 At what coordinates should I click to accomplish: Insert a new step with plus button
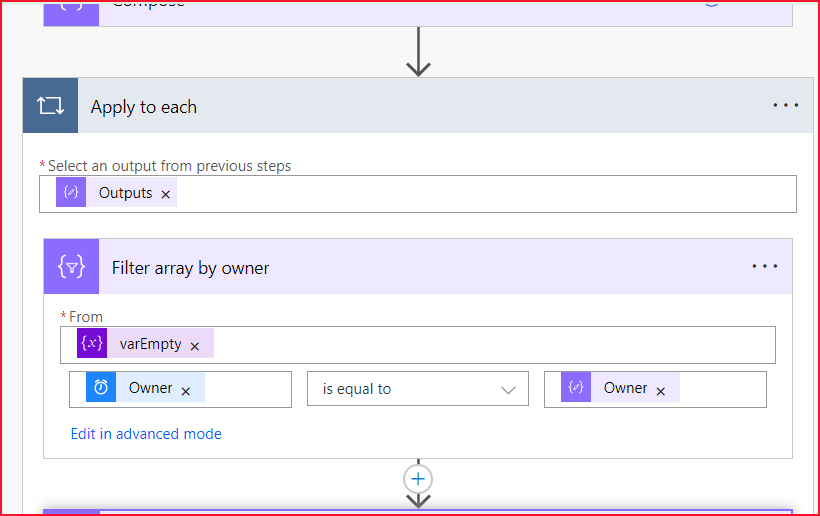(418, 479)
